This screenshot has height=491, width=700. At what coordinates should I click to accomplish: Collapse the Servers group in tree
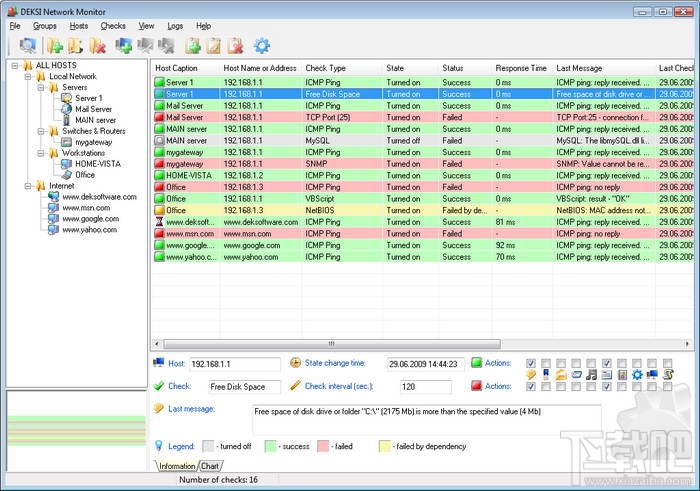pyautogui.click(x=41, y=87)
